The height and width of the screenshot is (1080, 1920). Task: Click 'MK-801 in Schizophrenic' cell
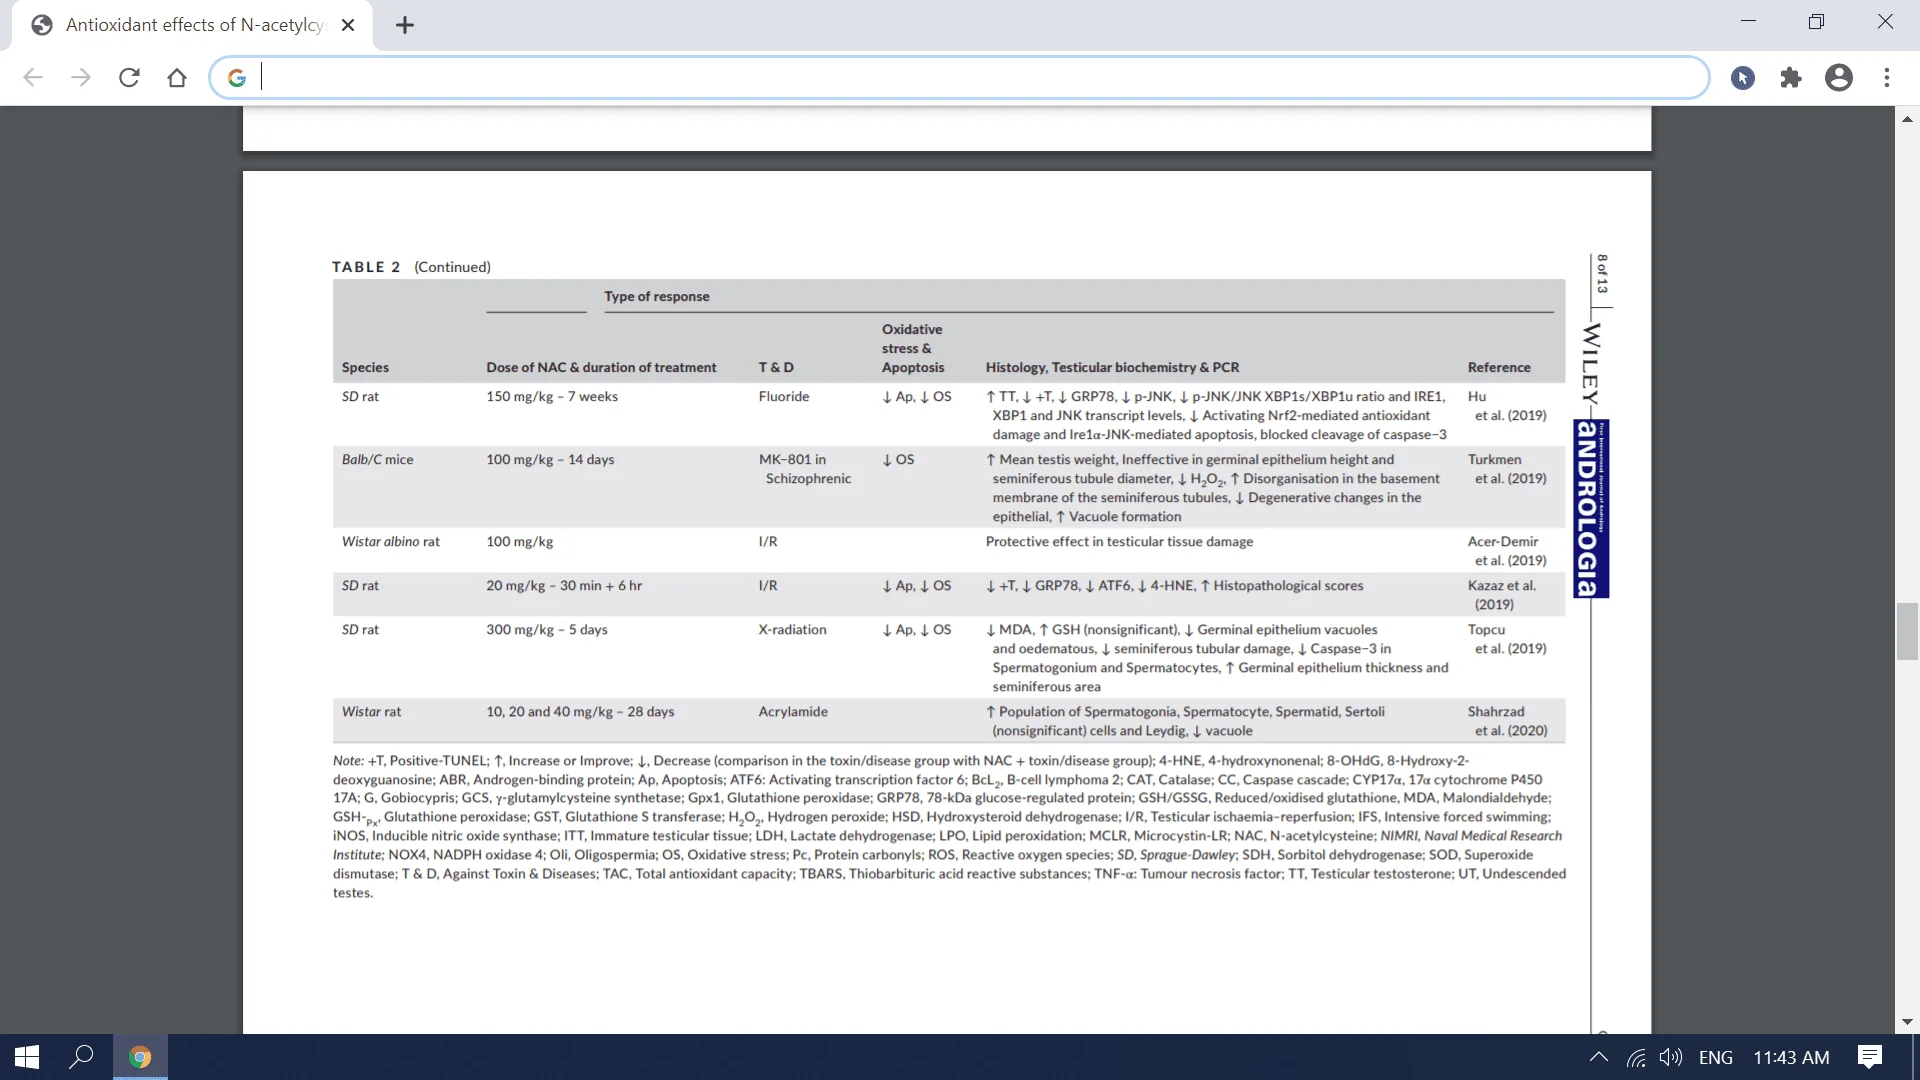coord(805,469)
